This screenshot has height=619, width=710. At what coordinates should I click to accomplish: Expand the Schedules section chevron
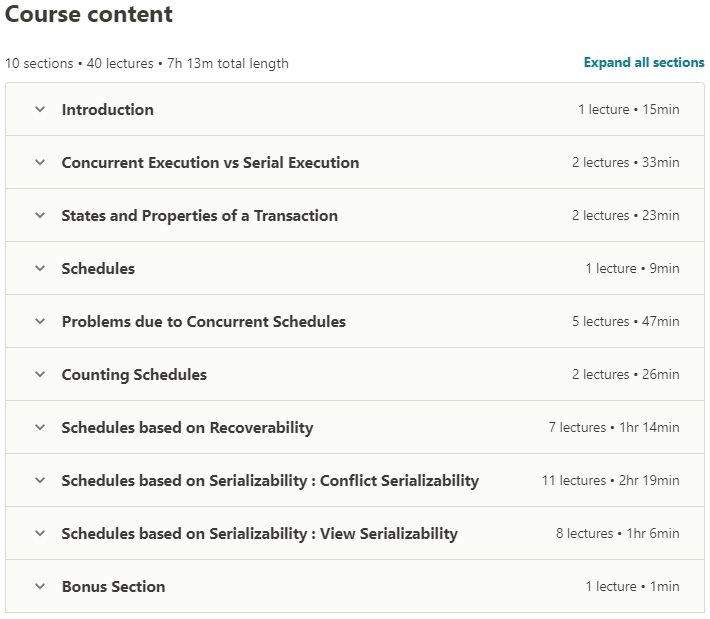coord(40,269)
